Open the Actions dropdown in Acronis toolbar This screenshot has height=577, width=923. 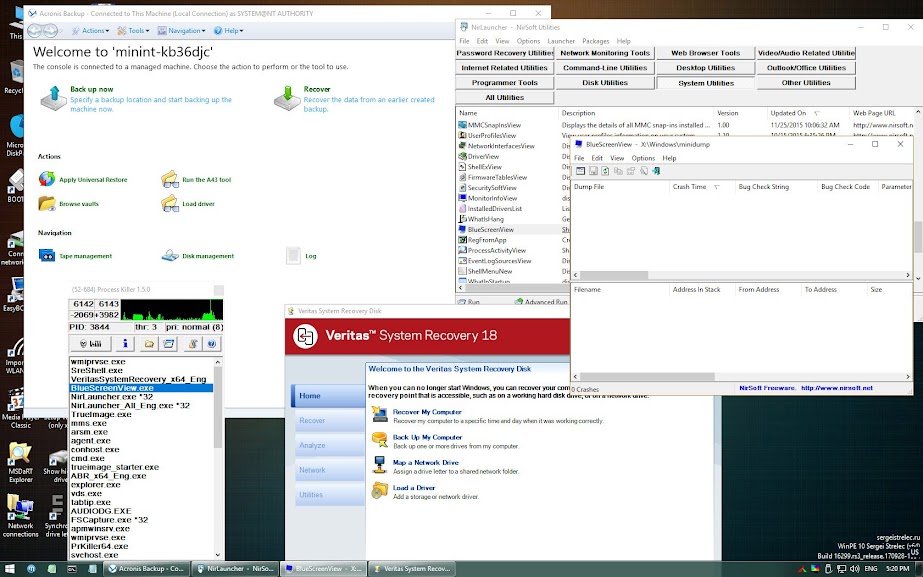[90, 31]
